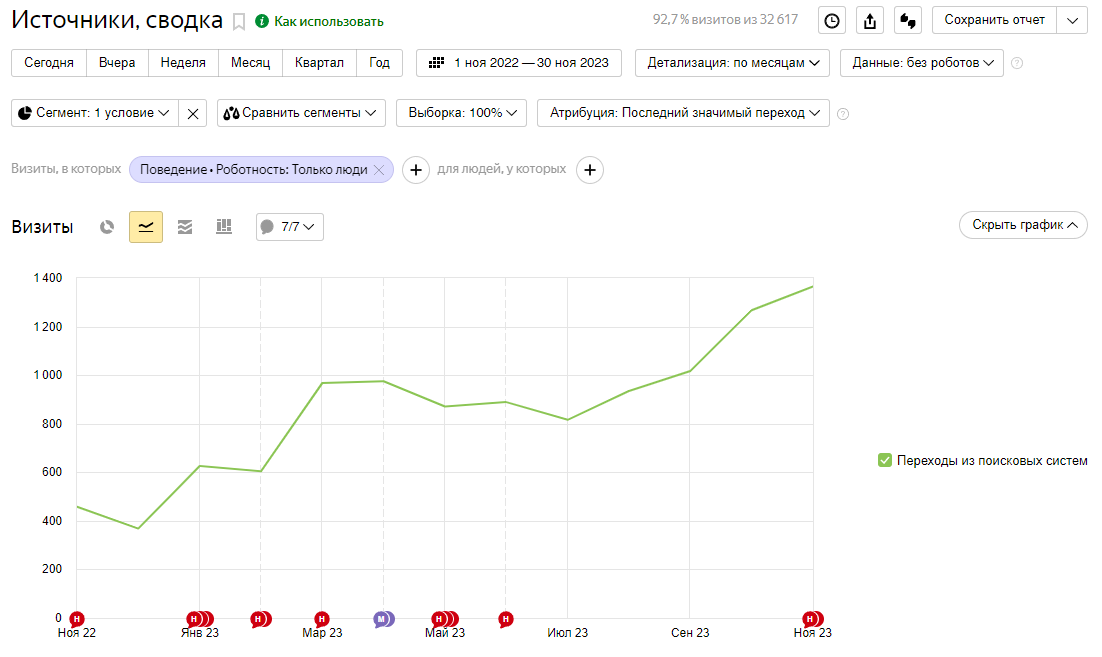Open the report history clock icon
1102x657 pixels.
[x=832, y=21]
